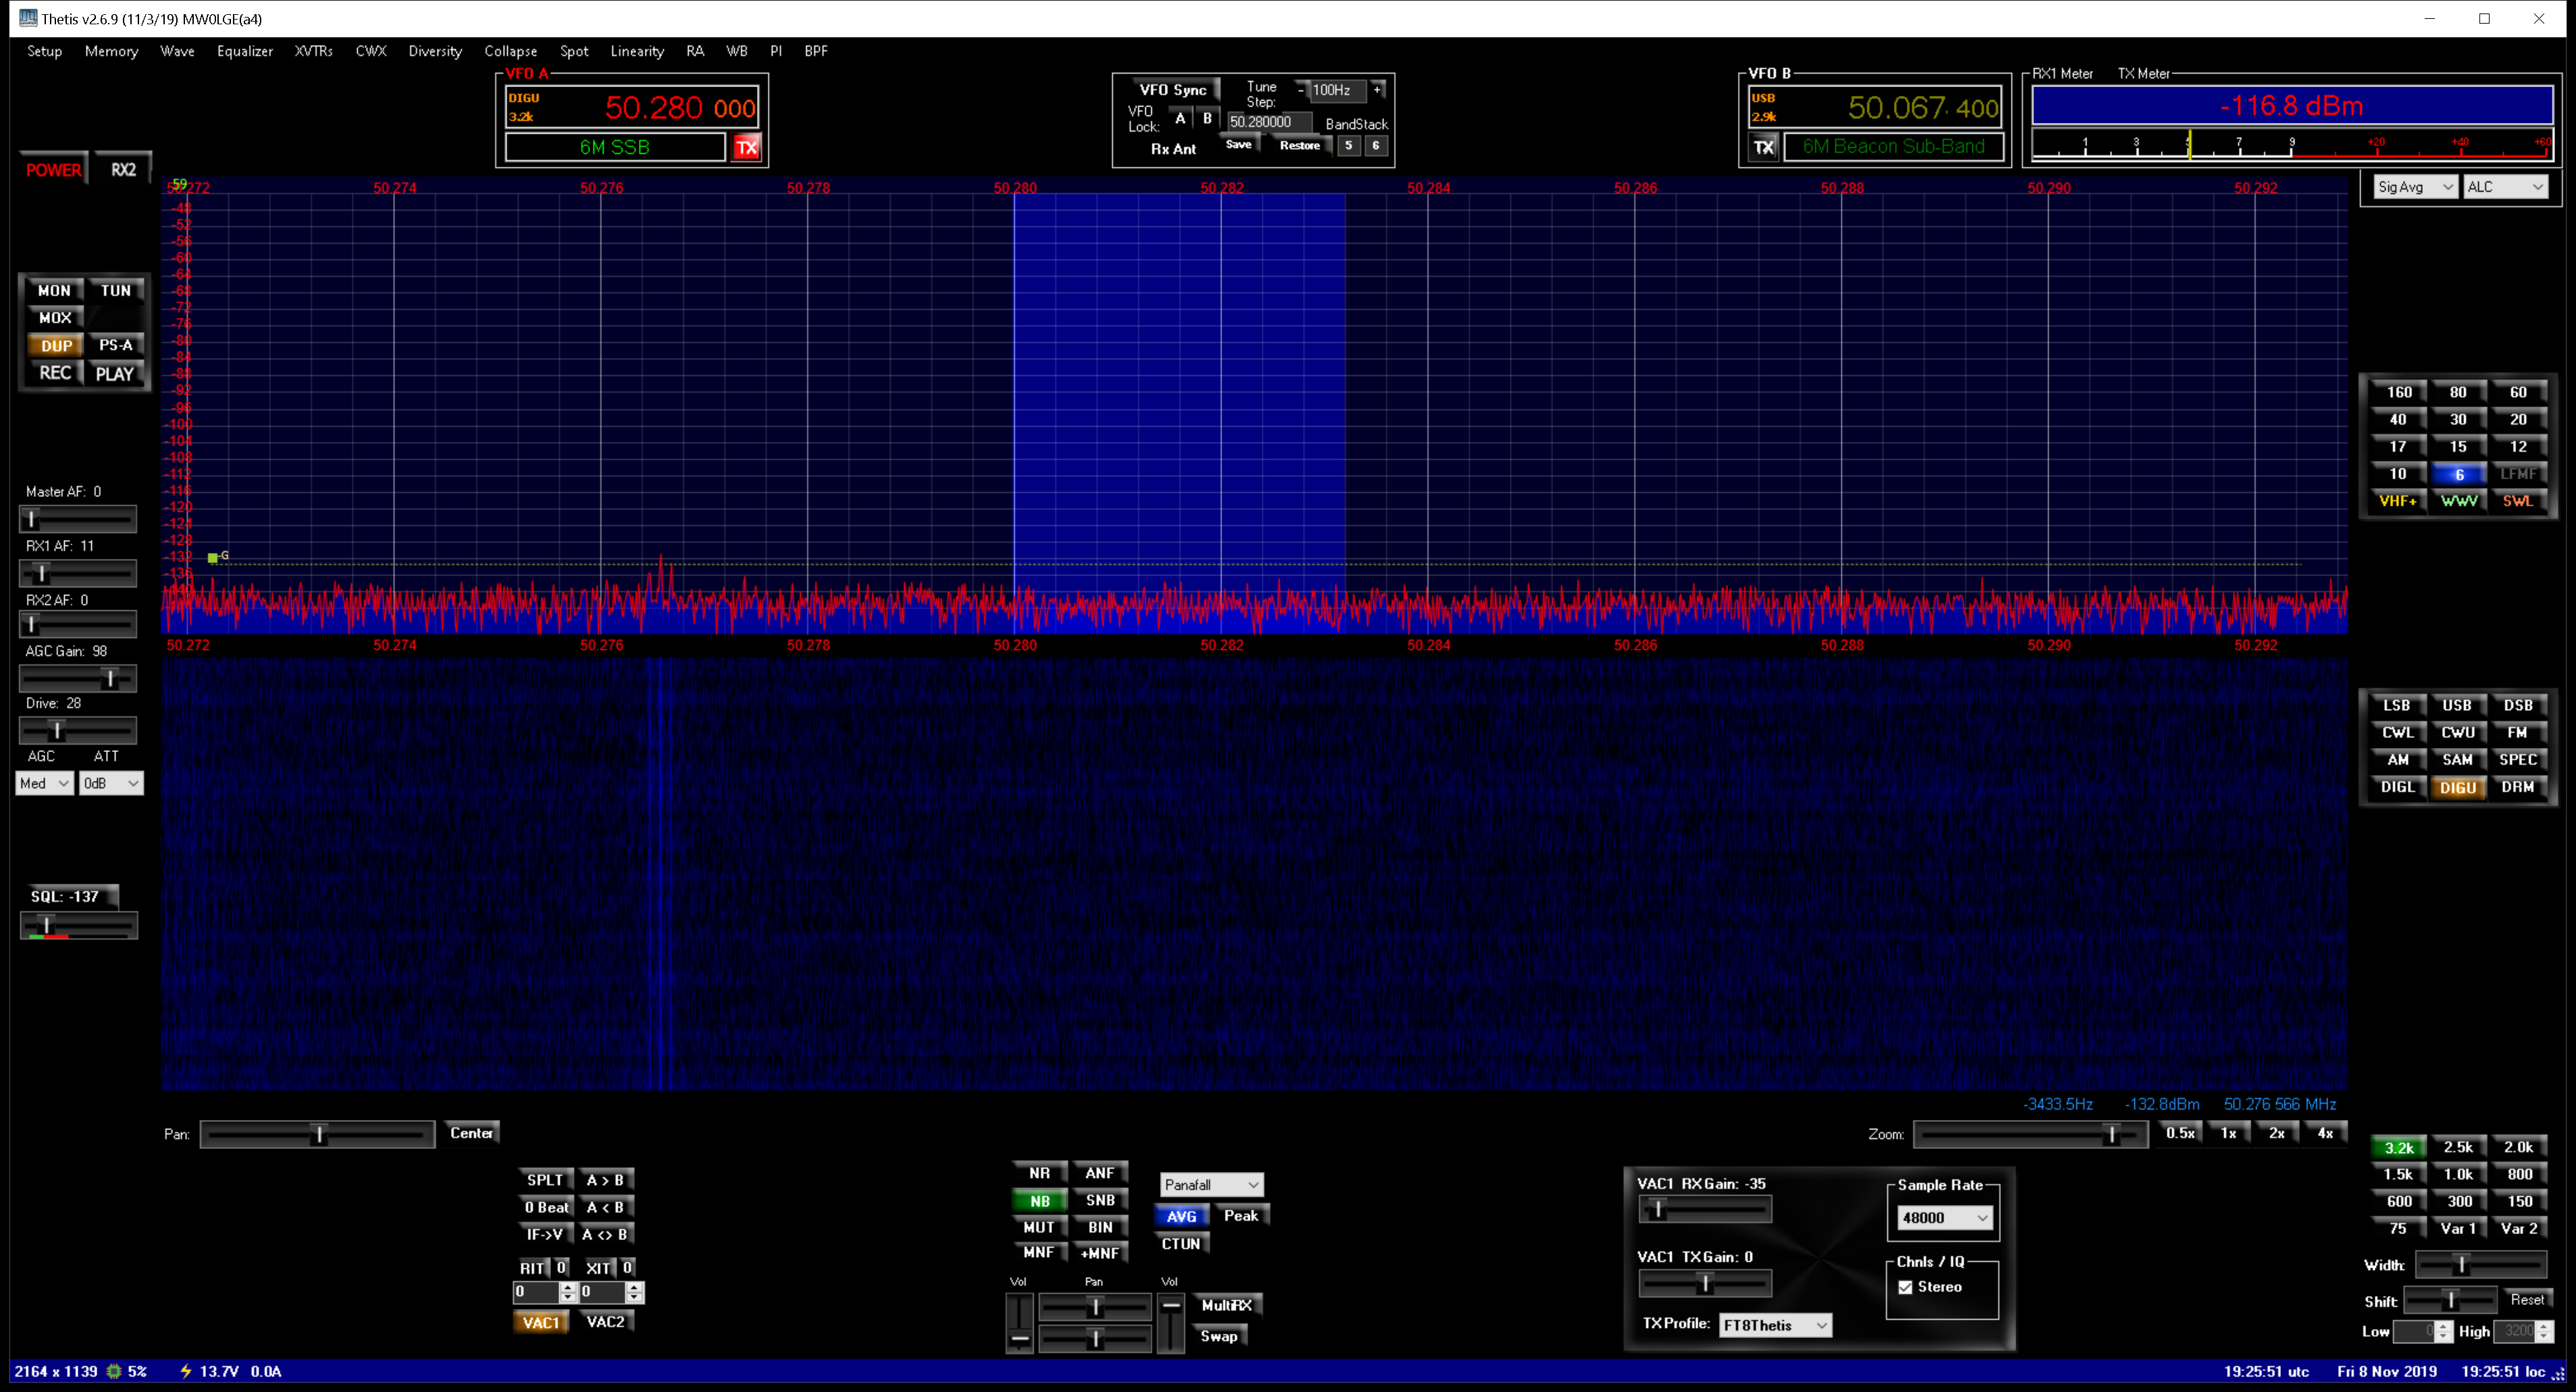Open the AGC Med dropdown
2576x1392 pixels.
pyautogui.click(x=45, y=783)
